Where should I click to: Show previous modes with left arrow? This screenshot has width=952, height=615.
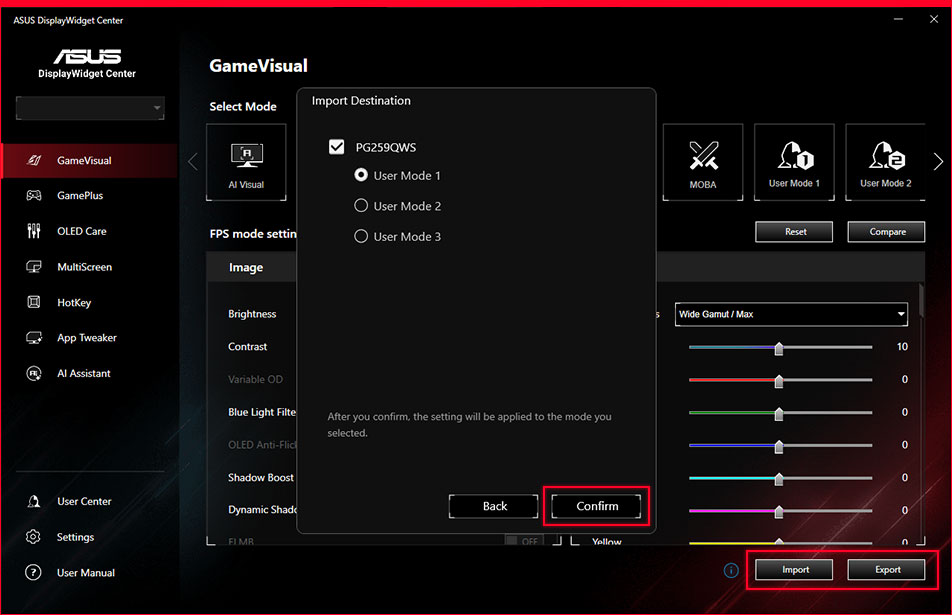193,161
